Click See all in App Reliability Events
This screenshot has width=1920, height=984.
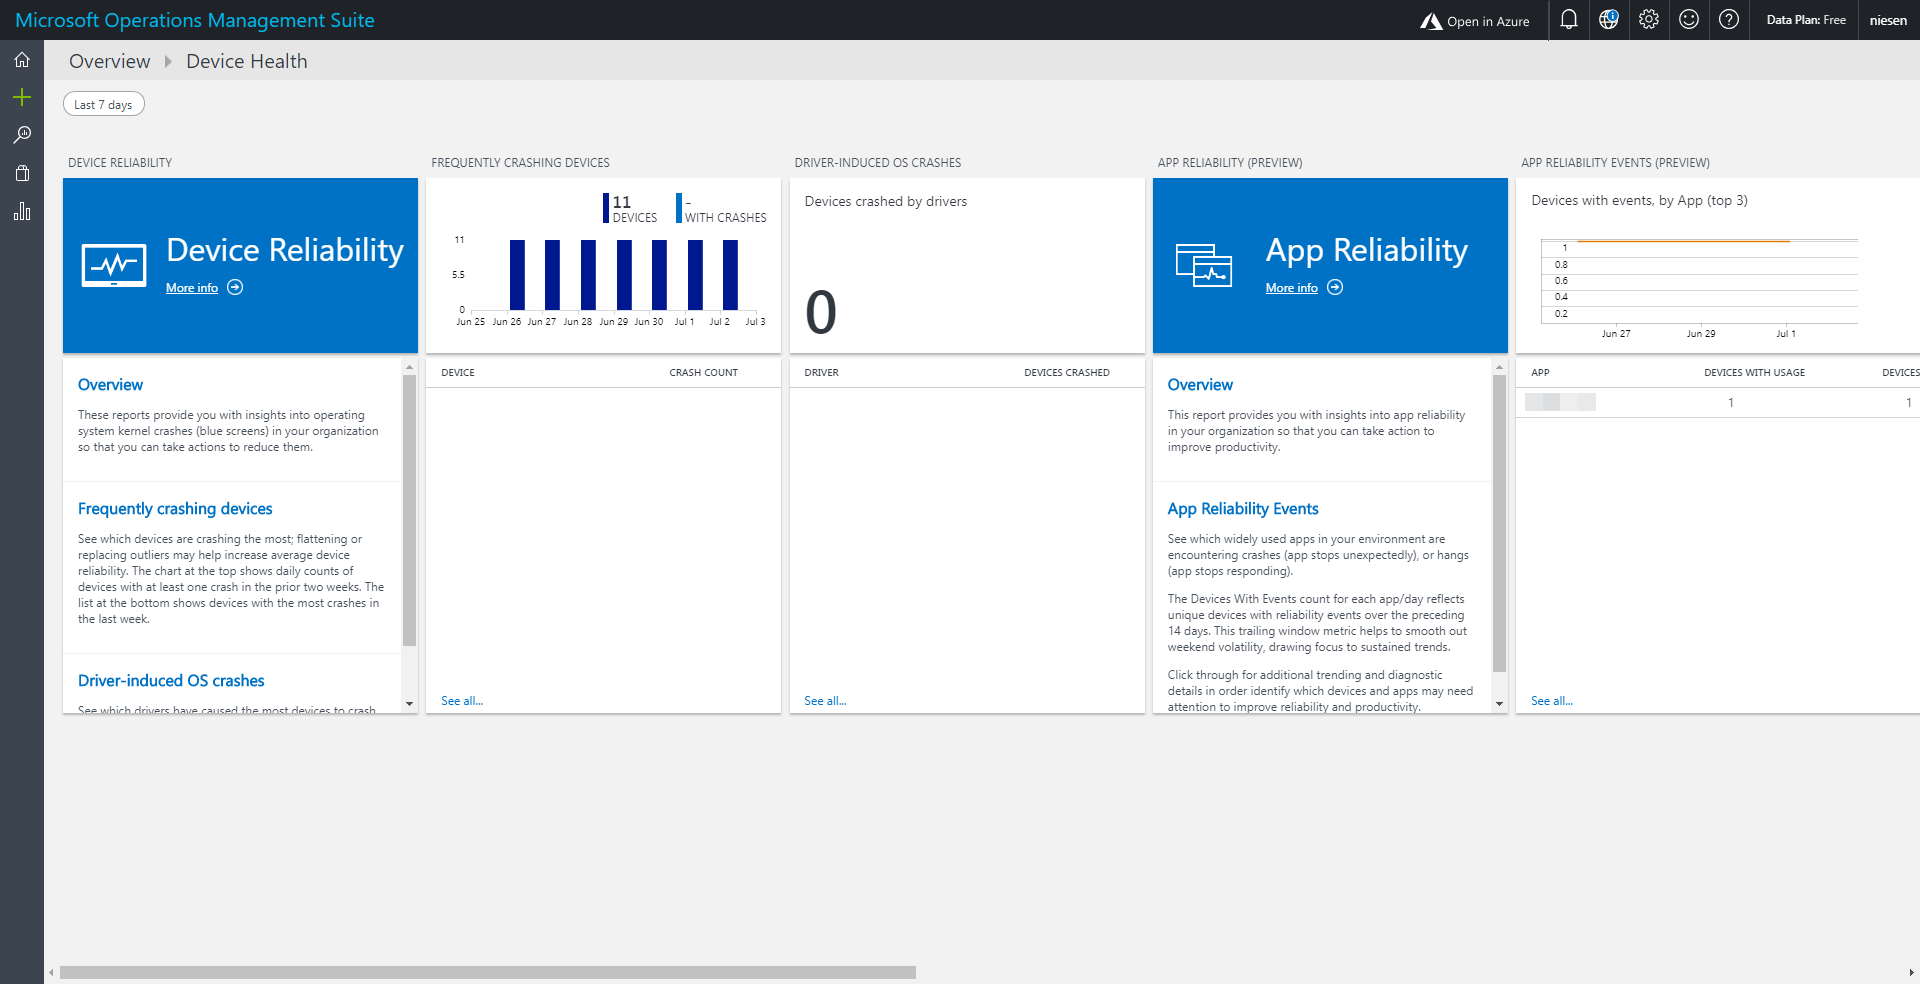click(1552, 701)
